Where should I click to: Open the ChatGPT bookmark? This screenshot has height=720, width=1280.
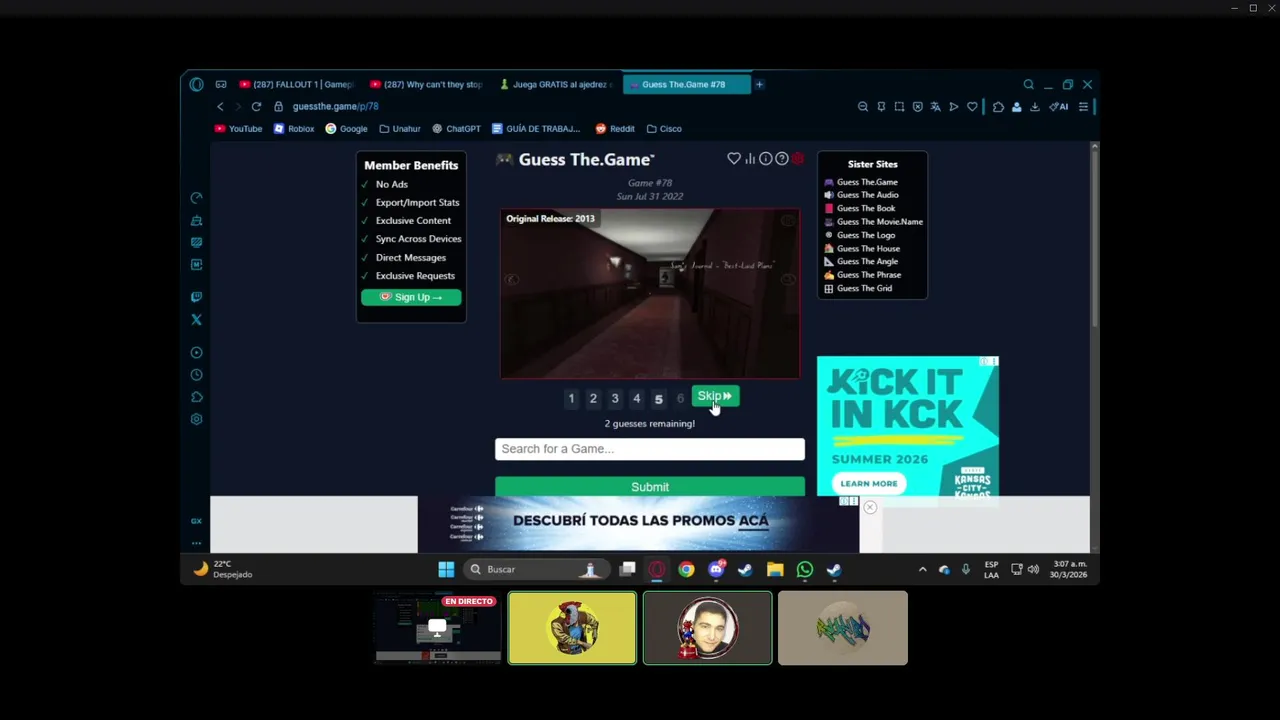(x=456, y=129)
